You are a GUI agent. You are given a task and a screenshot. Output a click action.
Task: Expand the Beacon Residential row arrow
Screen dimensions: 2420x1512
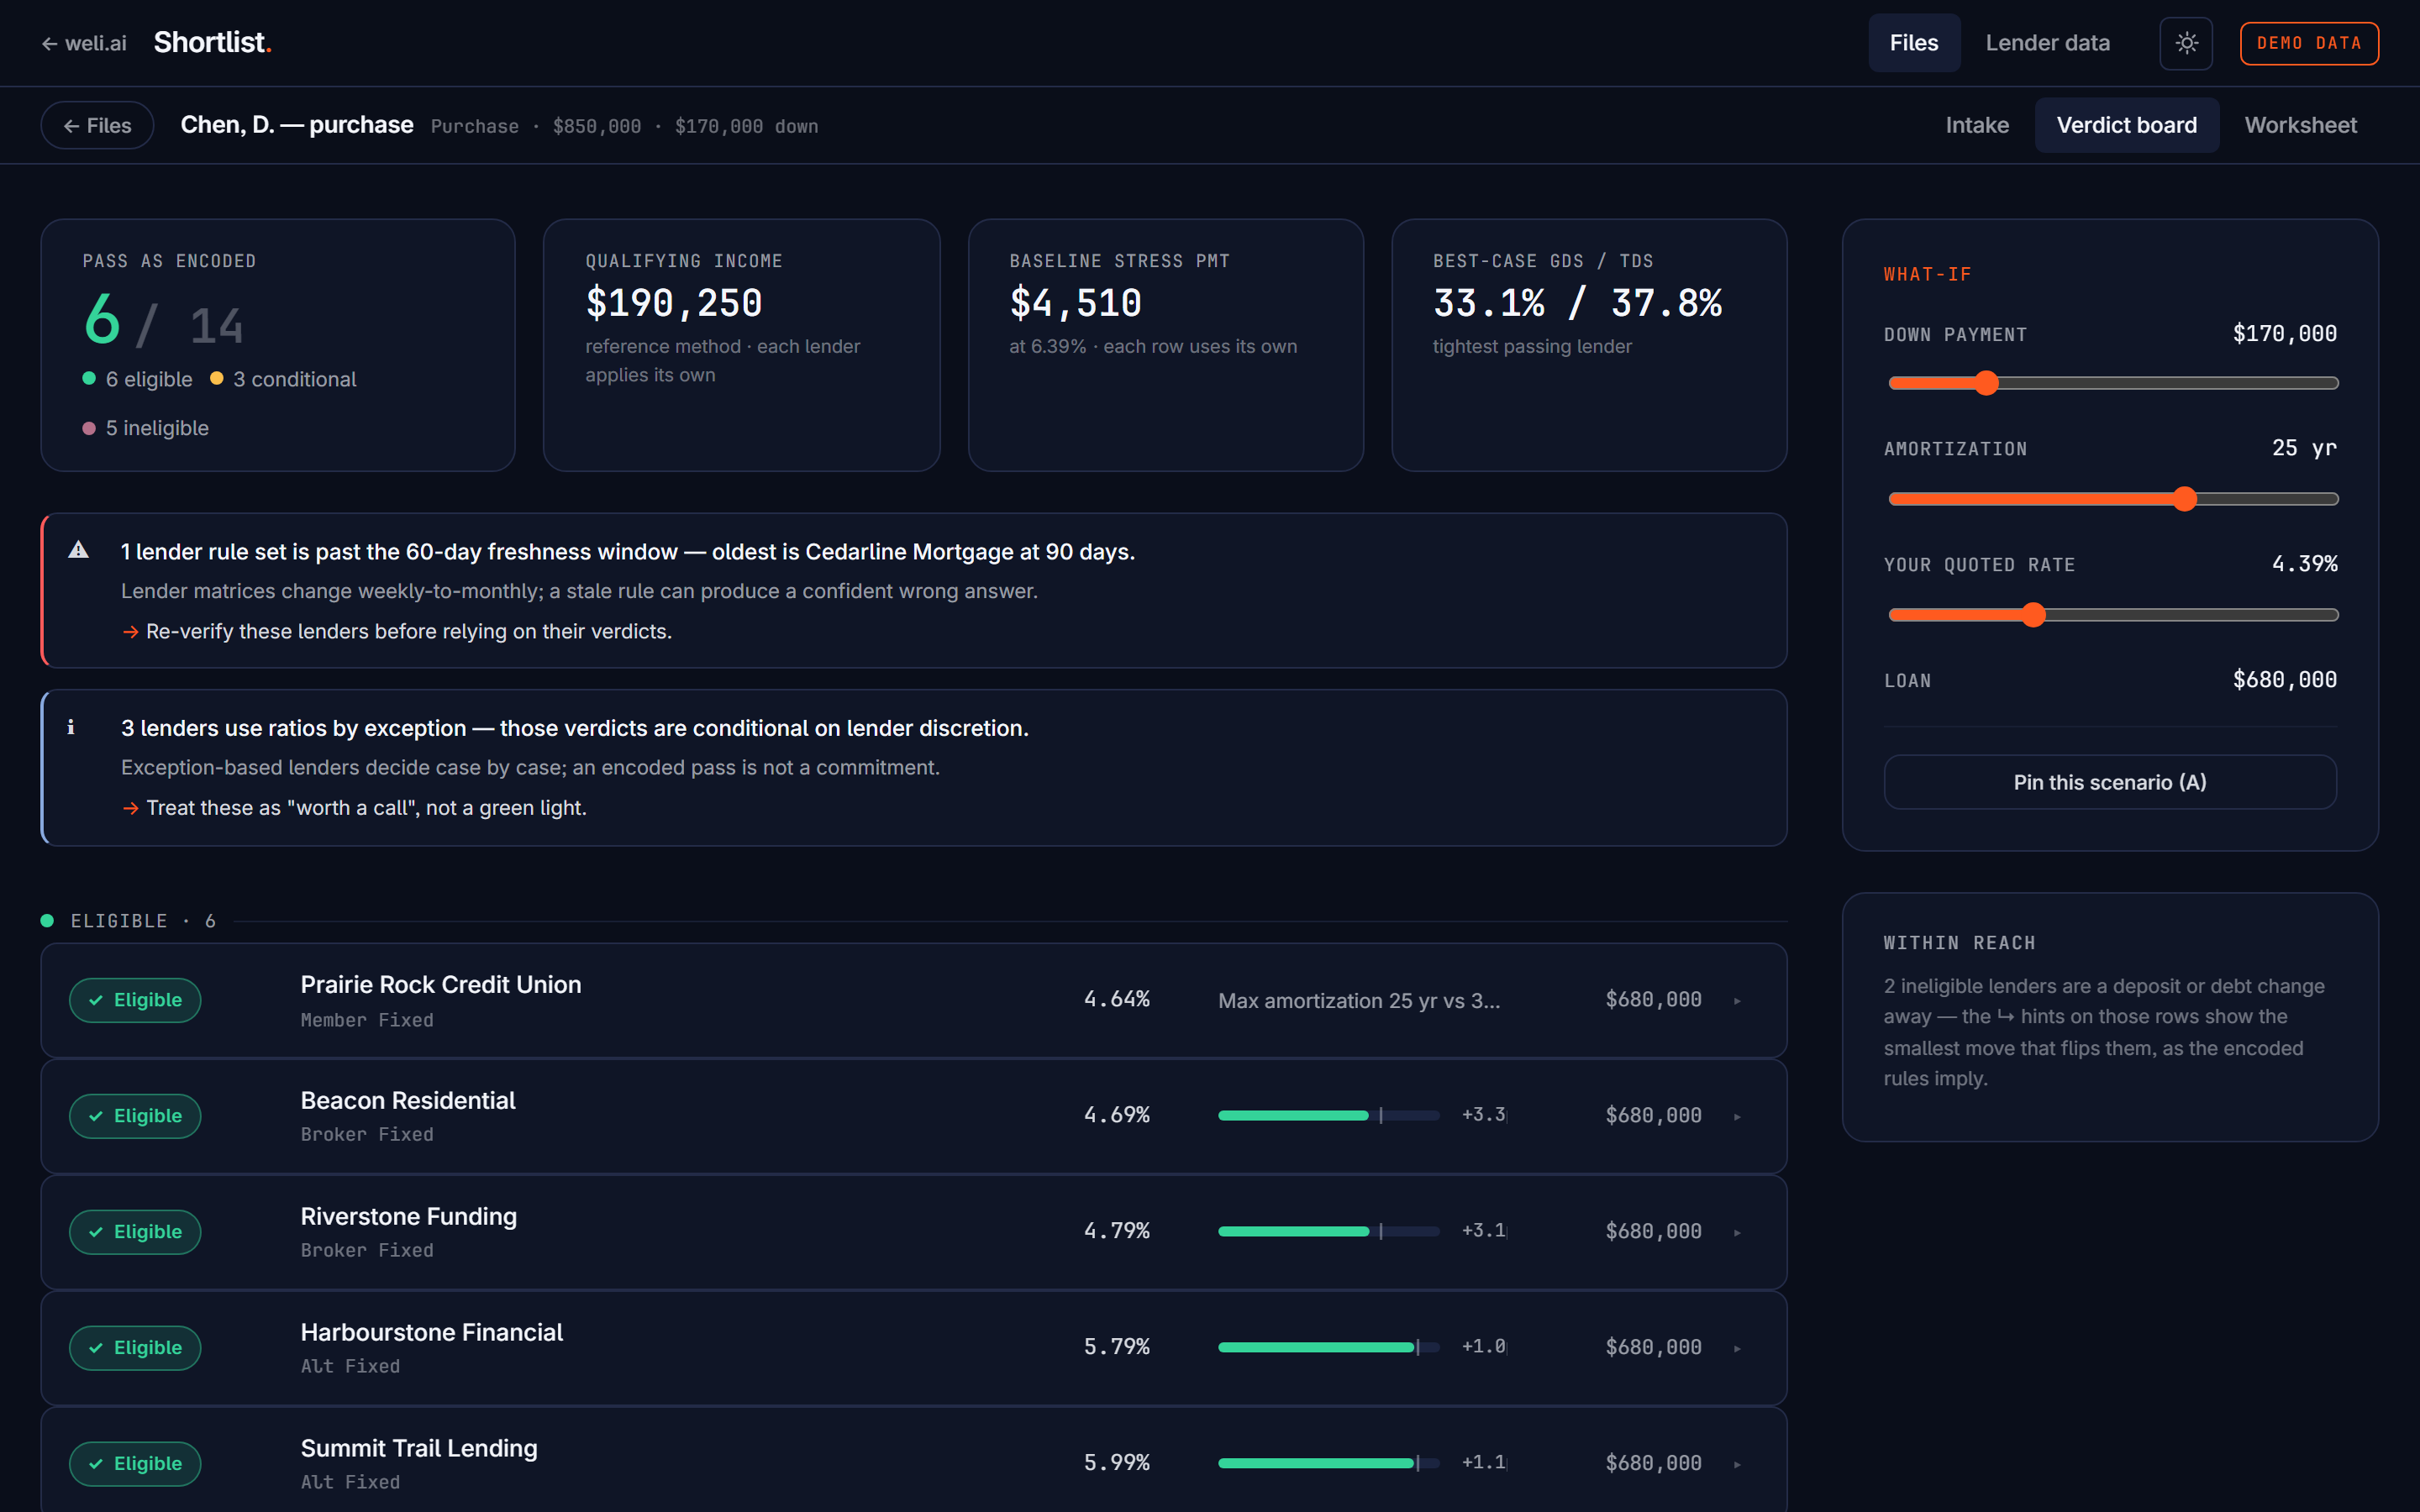pos(1737,1117)
